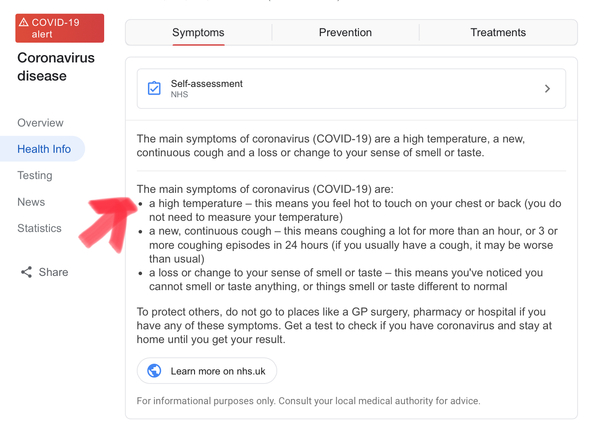The height and width of the screenshot is (430, 600).
Task: Click the Self-assessment clipboard checkmark icon
Action: [x=154, y=88]
